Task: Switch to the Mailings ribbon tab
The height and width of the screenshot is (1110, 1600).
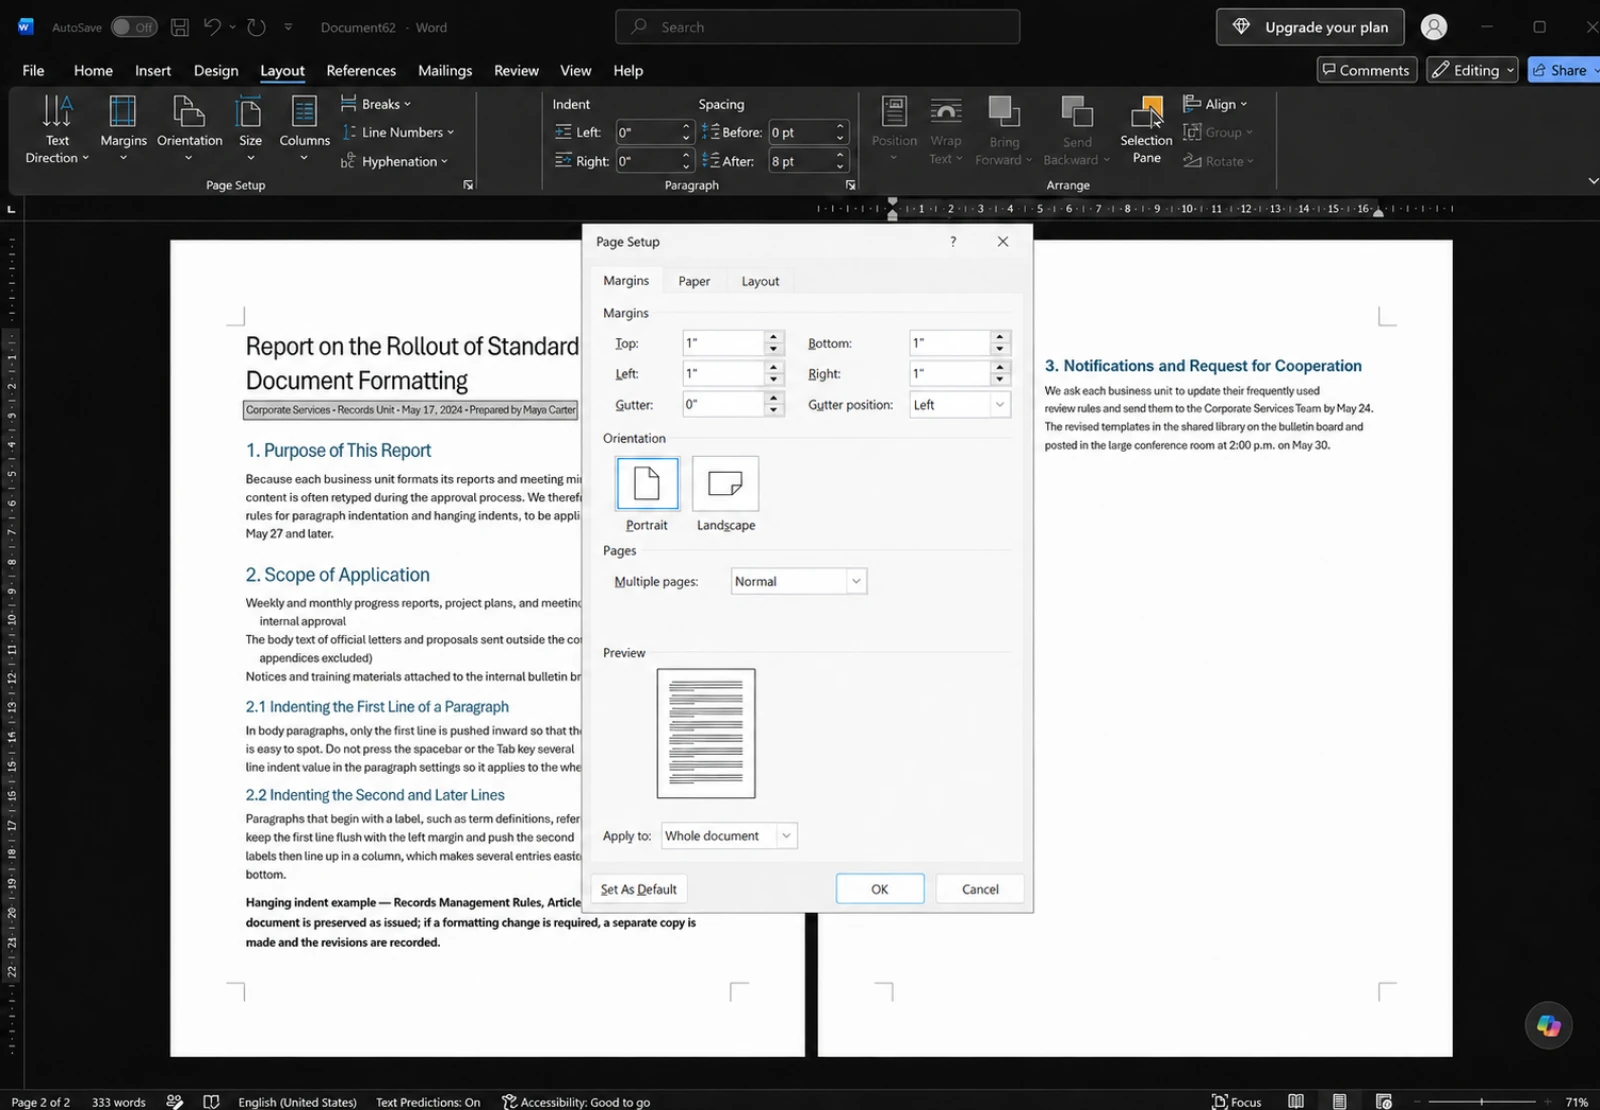Action: tap(445, 70)
